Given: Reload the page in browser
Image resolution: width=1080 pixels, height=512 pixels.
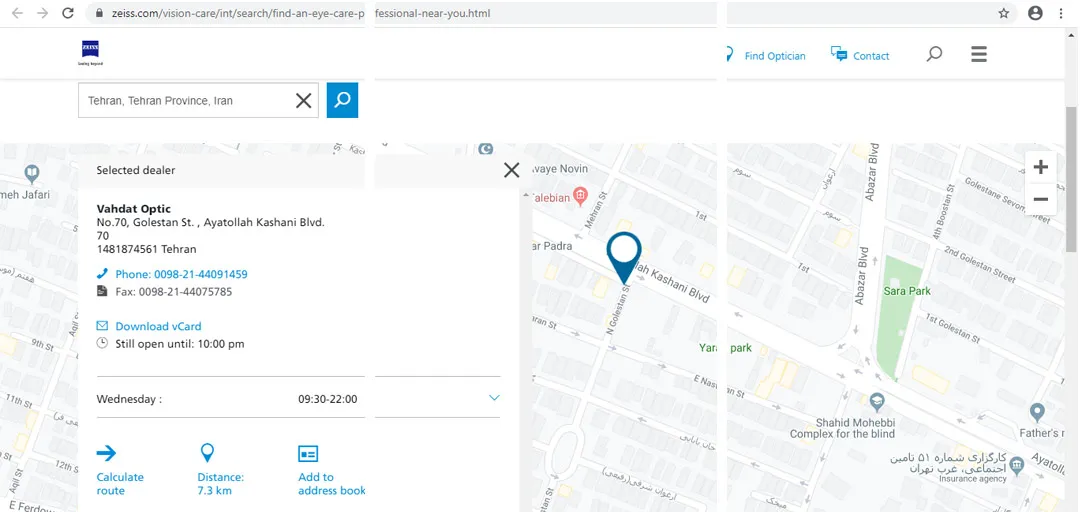Looking at the screenshot, I should tap(67, 13).
